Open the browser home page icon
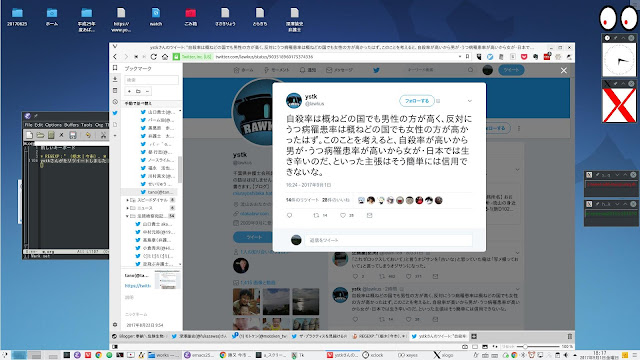 tap(165, 57)
